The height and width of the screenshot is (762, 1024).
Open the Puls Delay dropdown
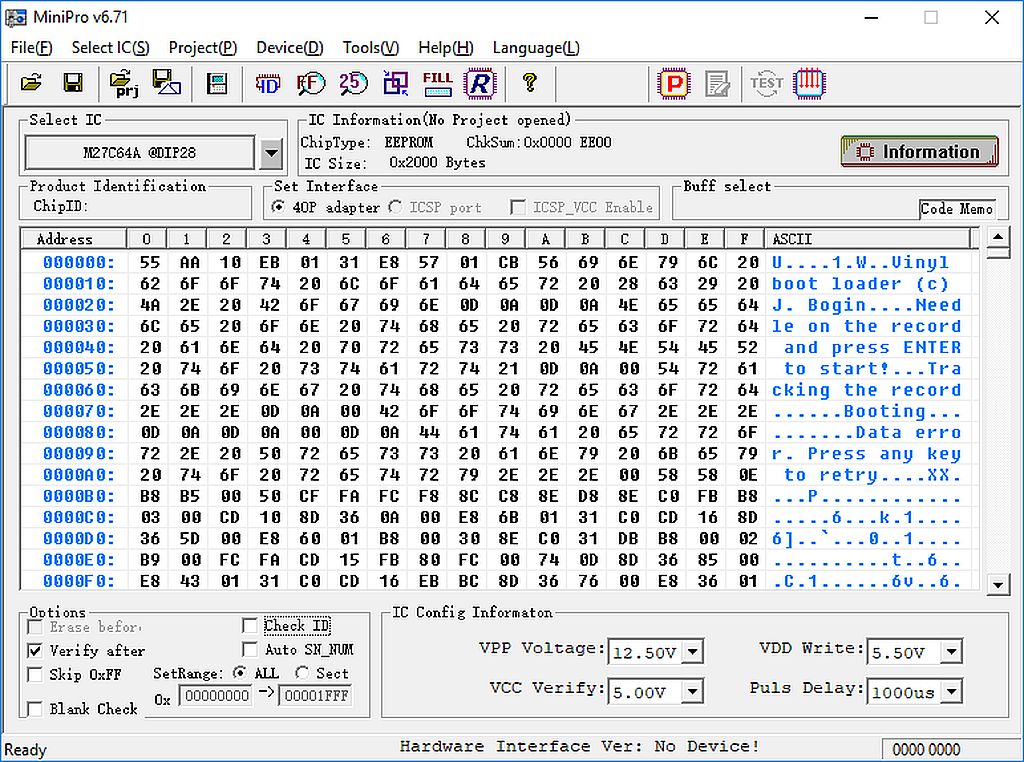click(x=951, y=691)
